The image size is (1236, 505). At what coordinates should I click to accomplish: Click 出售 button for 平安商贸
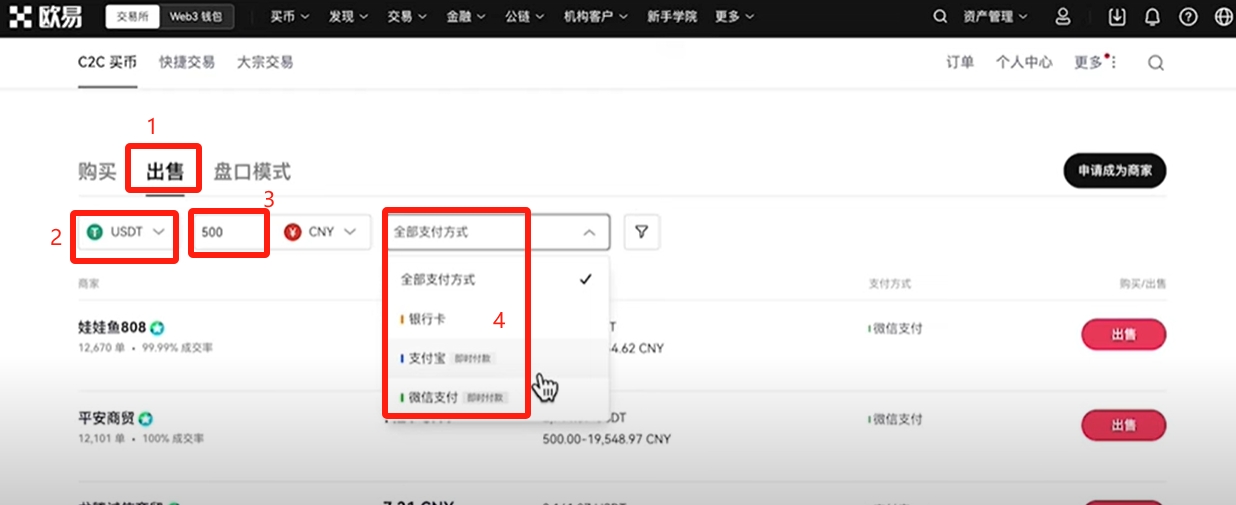coord(1124,426)
